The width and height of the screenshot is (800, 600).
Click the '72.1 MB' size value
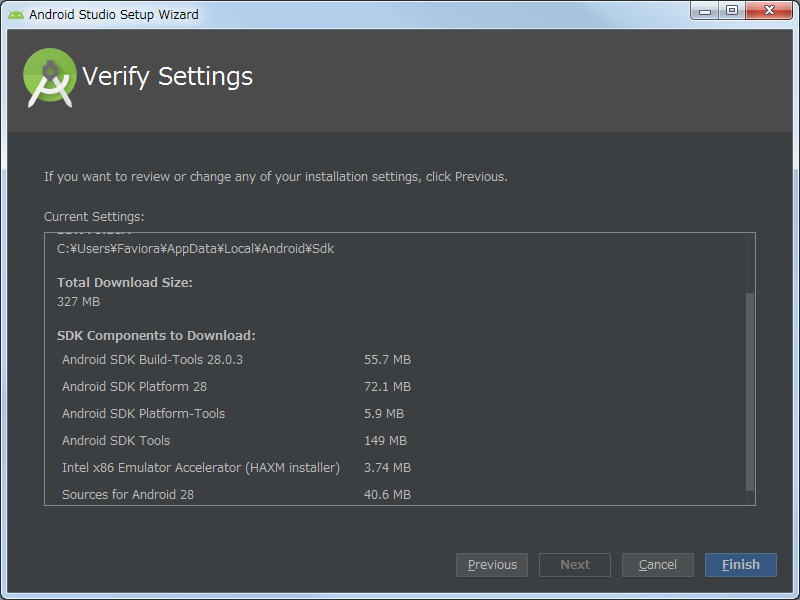387,387
